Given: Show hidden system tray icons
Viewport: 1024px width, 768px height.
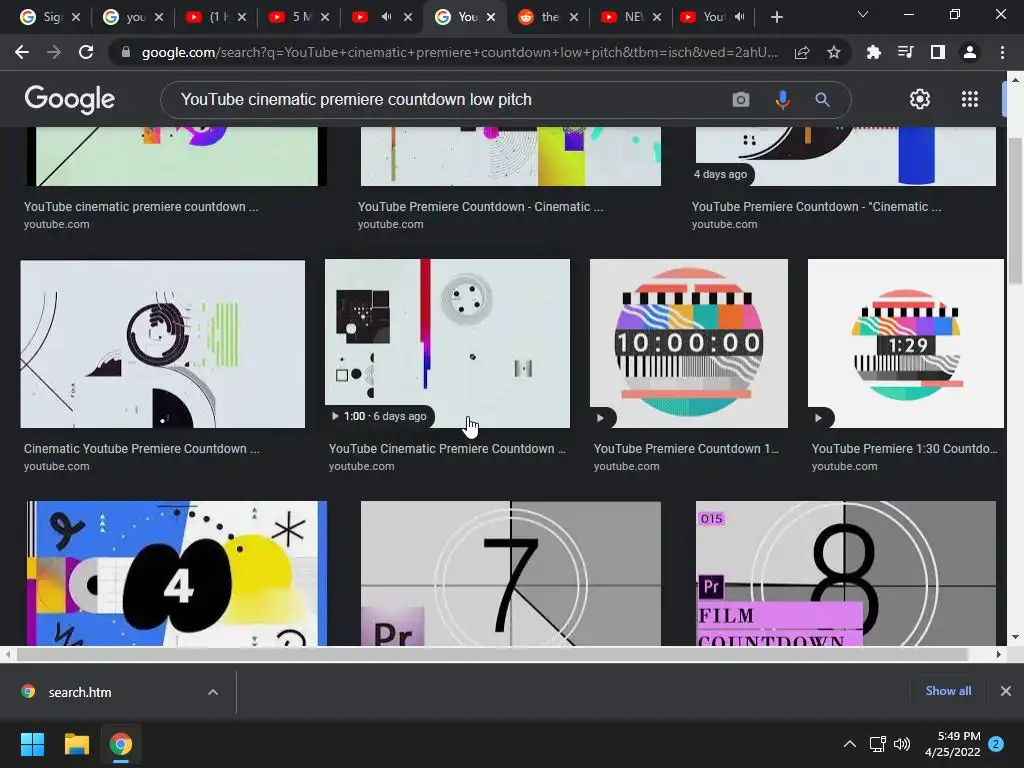Looking at the screenshot, I should [x=849, y=744].
